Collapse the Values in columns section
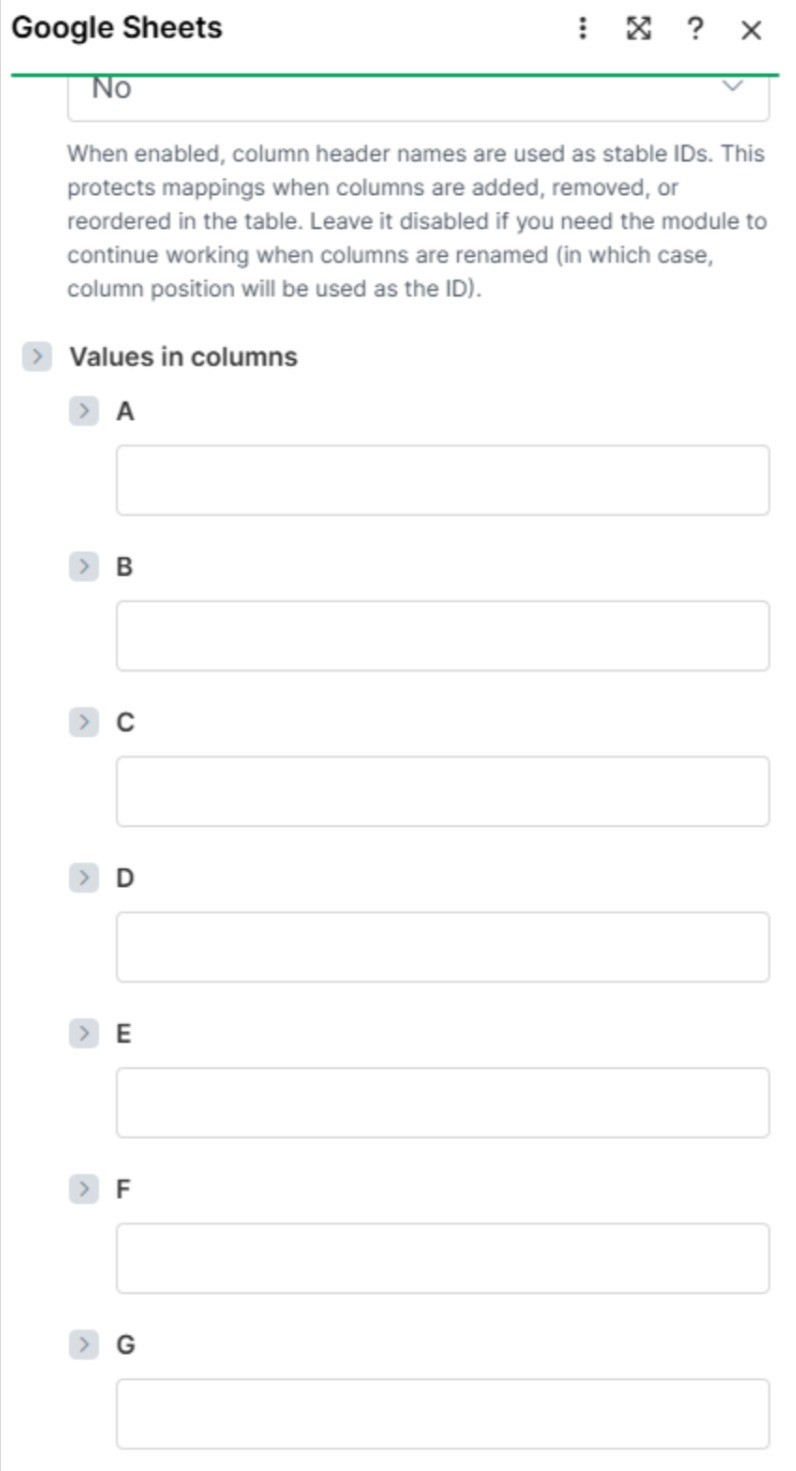The height and width of the screenshot is (1471, 796). click(x=37, y=357)
